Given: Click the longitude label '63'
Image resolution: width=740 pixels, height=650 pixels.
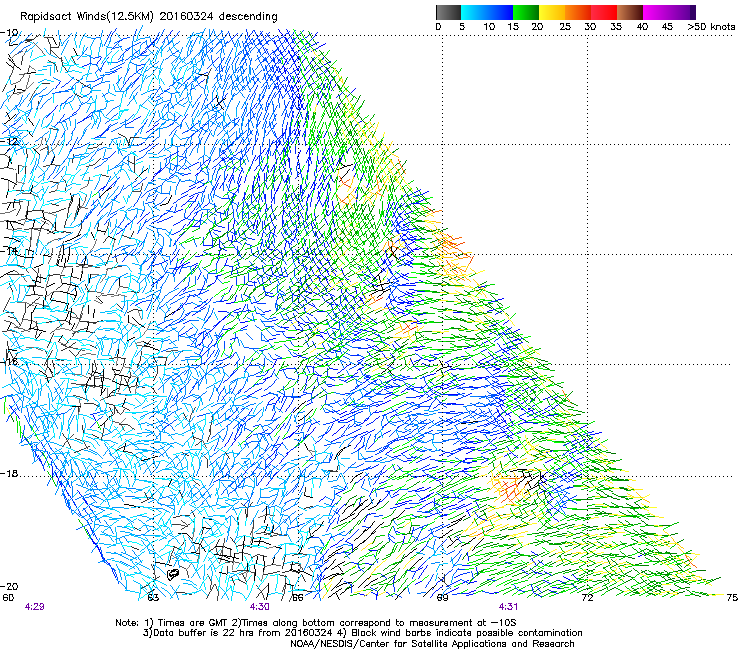Looking at the screenshot, I should [153, 598].
